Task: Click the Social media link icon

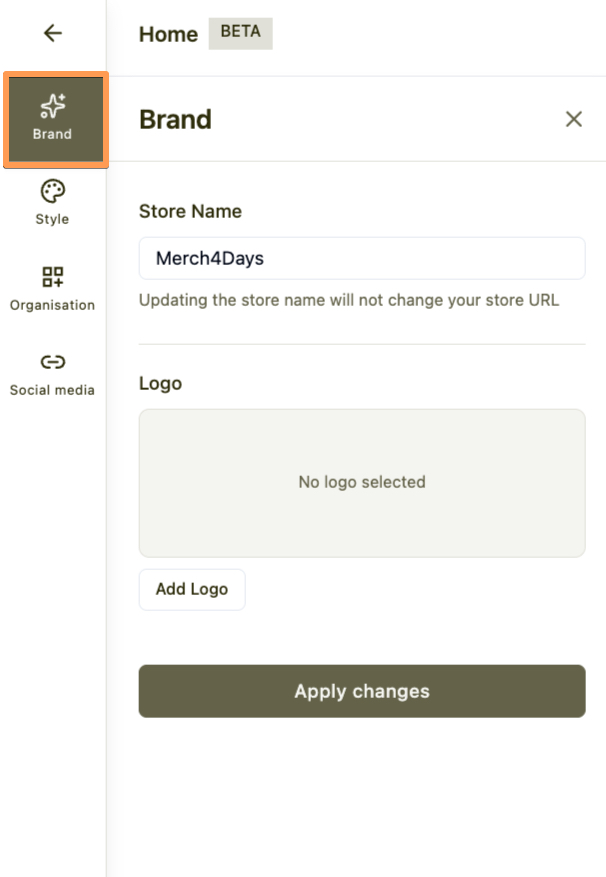Action: [x=52, y=362]
